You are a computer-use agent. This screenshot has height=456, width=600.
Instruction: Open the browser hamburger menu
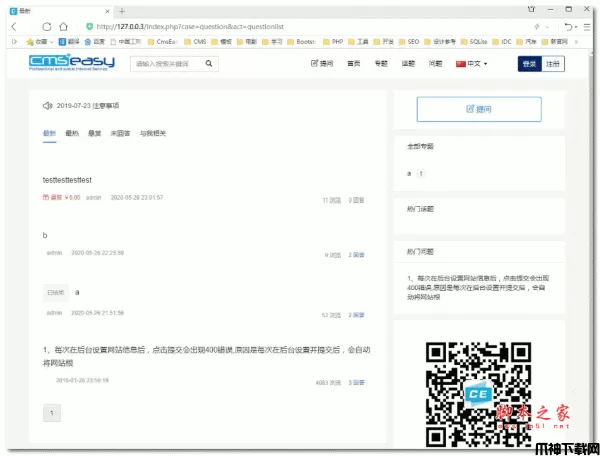coord(587,27)
